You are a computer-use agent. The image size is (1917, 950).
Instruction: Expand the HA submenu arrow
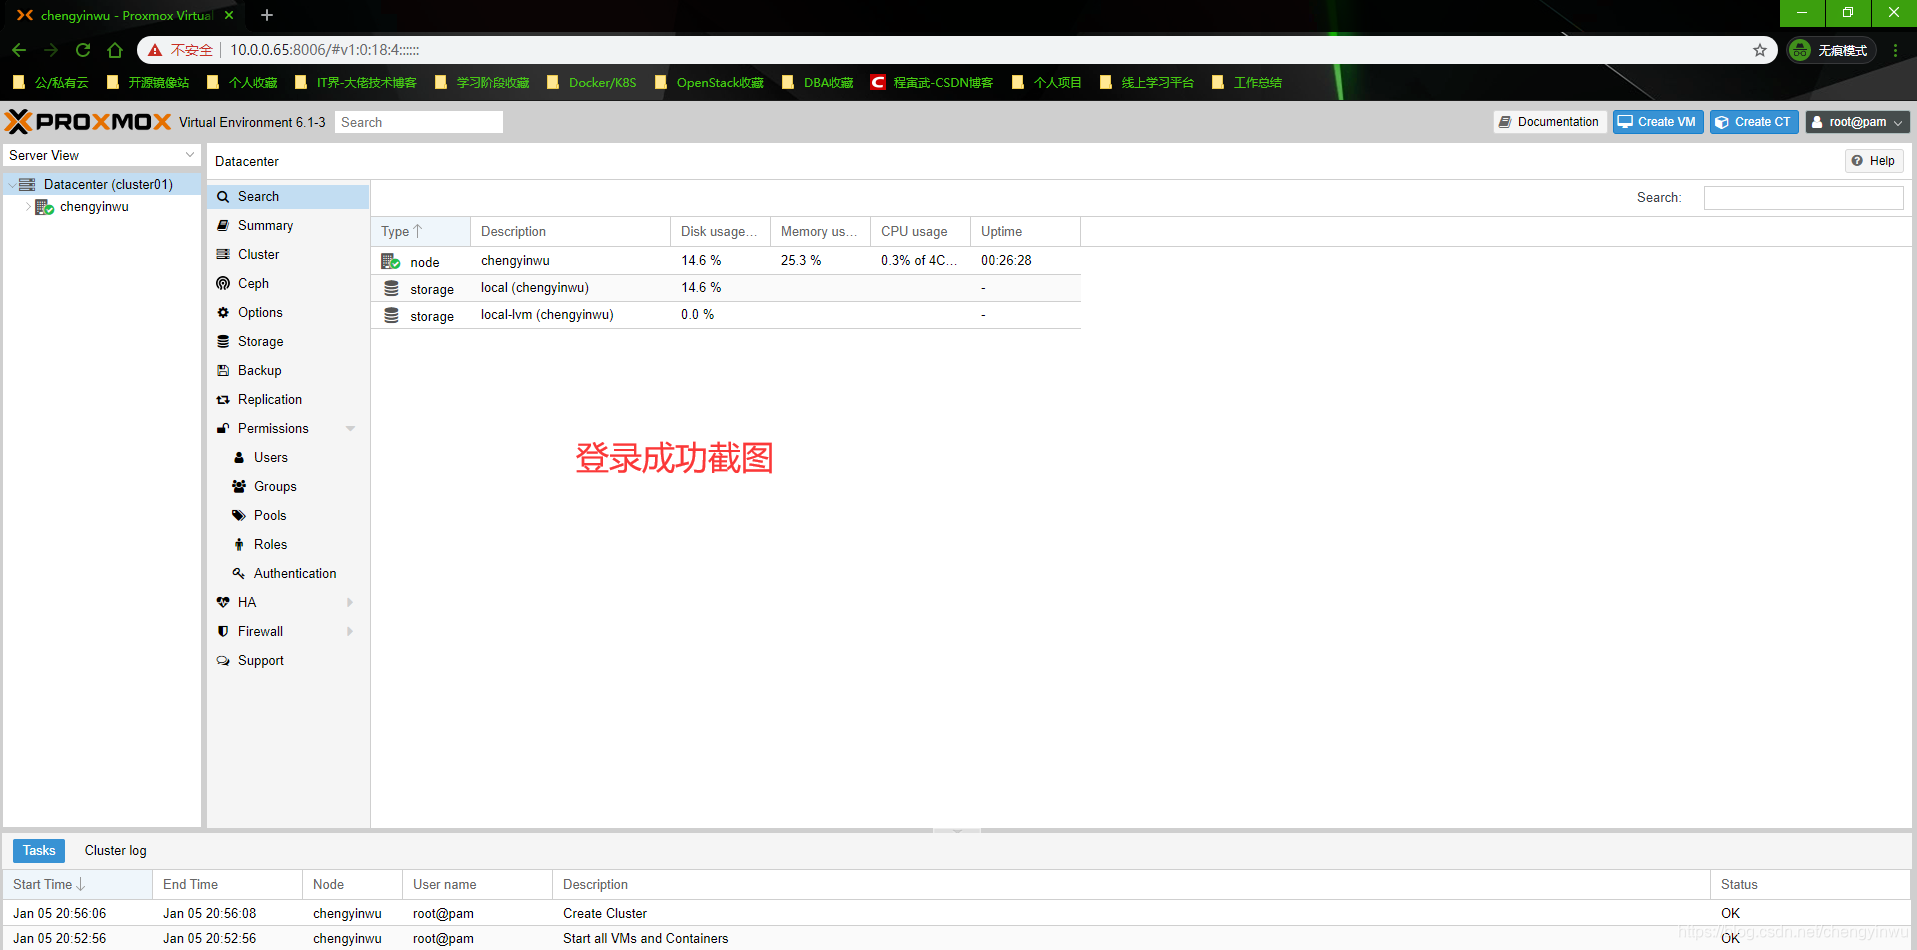click(x=350, y=603)
